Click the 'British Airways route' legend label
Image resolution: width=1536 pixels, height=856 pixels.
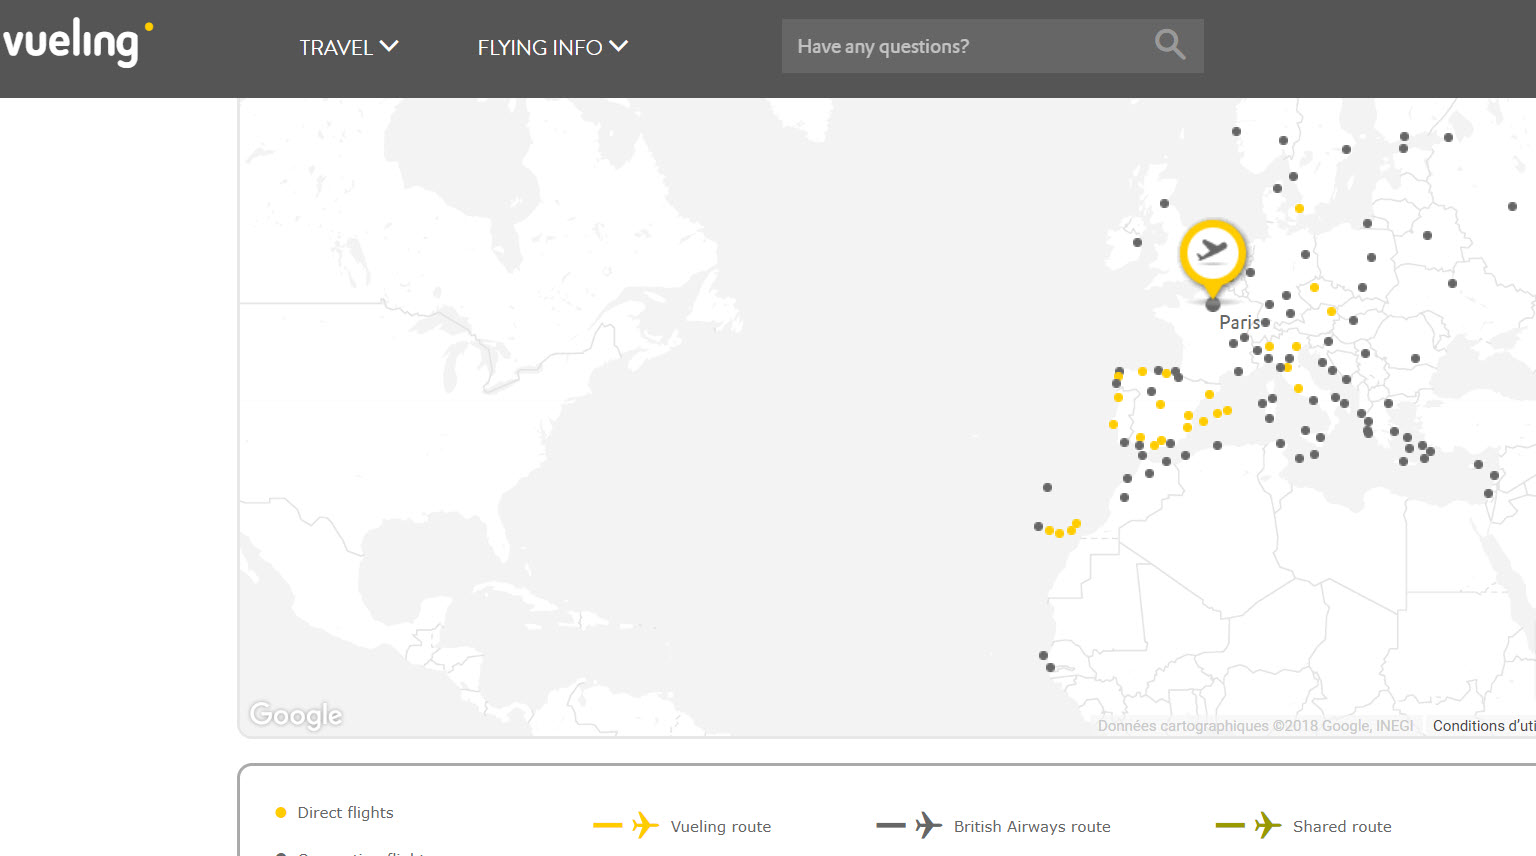click(1031, 827)
